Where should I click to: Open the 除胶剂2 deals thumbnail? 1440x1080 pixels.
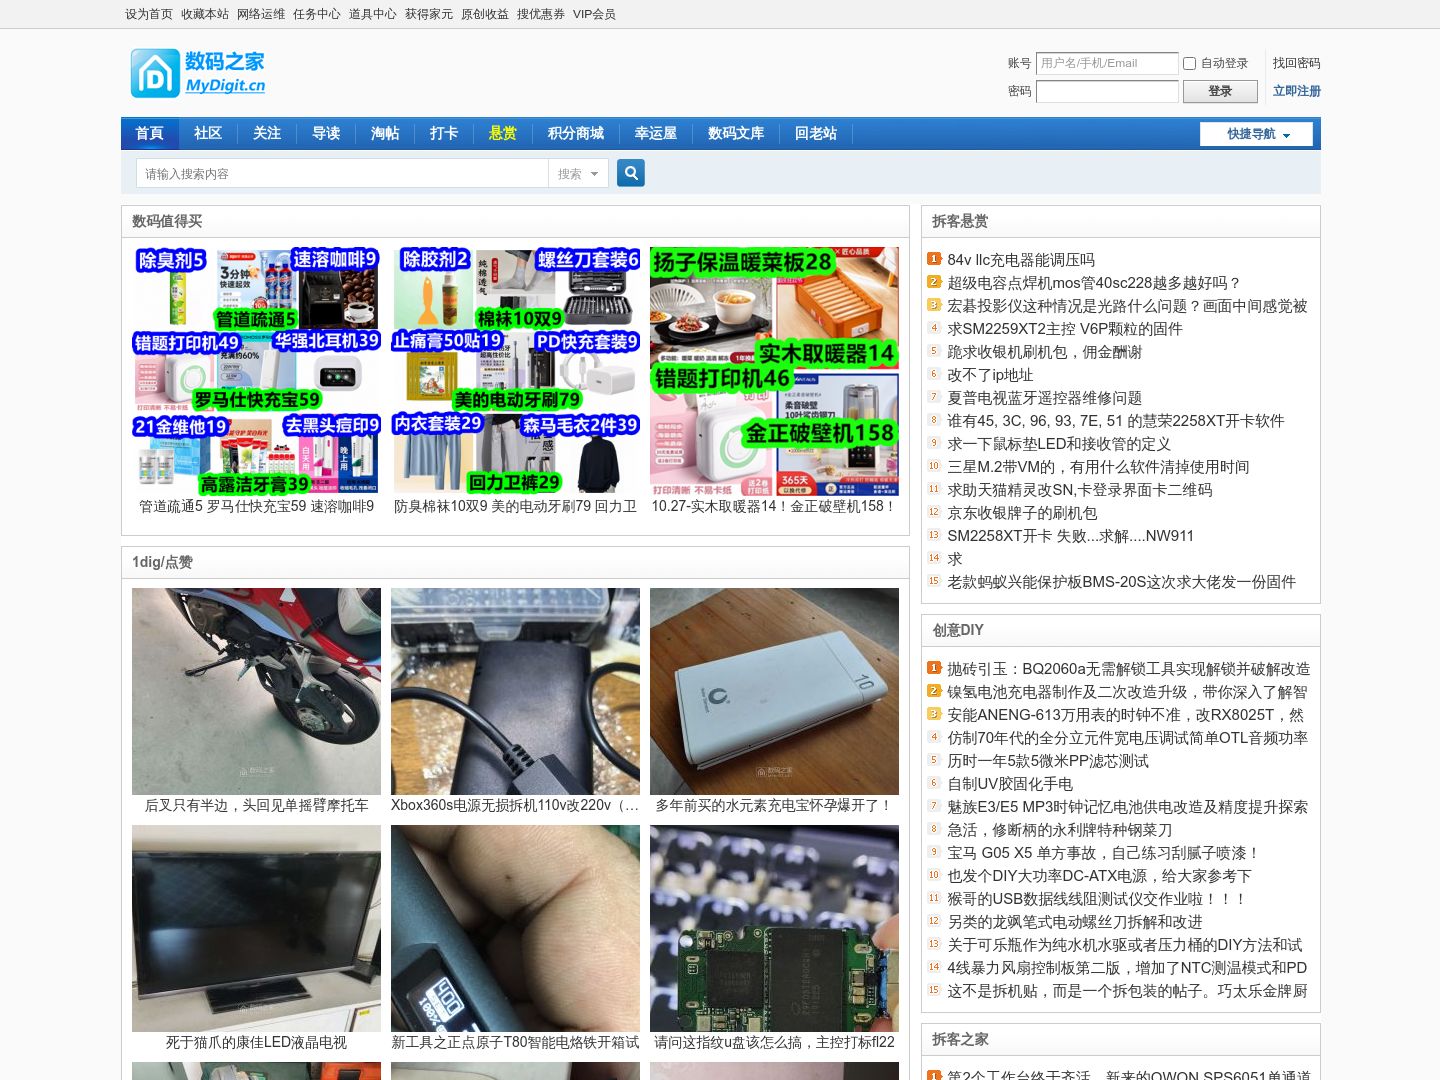coord(515,371)
